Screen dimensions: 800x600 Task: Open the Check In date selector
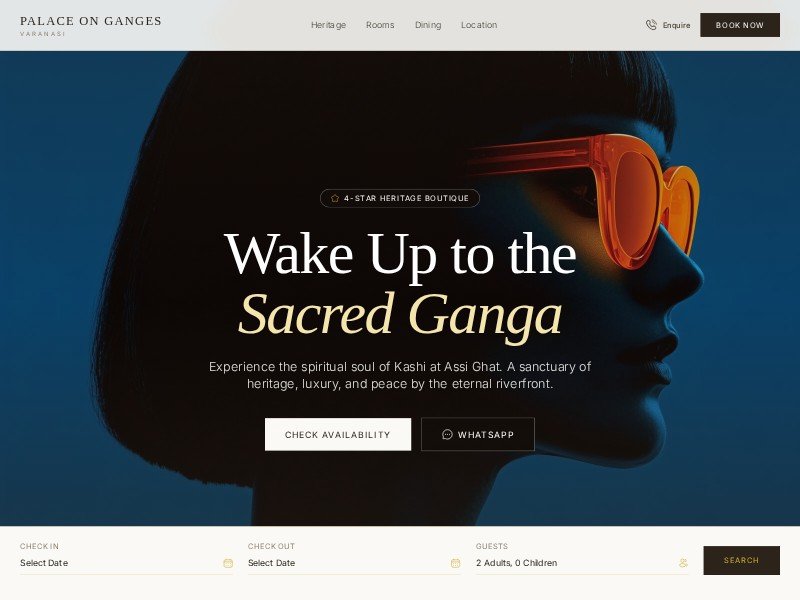pos(127,563)
